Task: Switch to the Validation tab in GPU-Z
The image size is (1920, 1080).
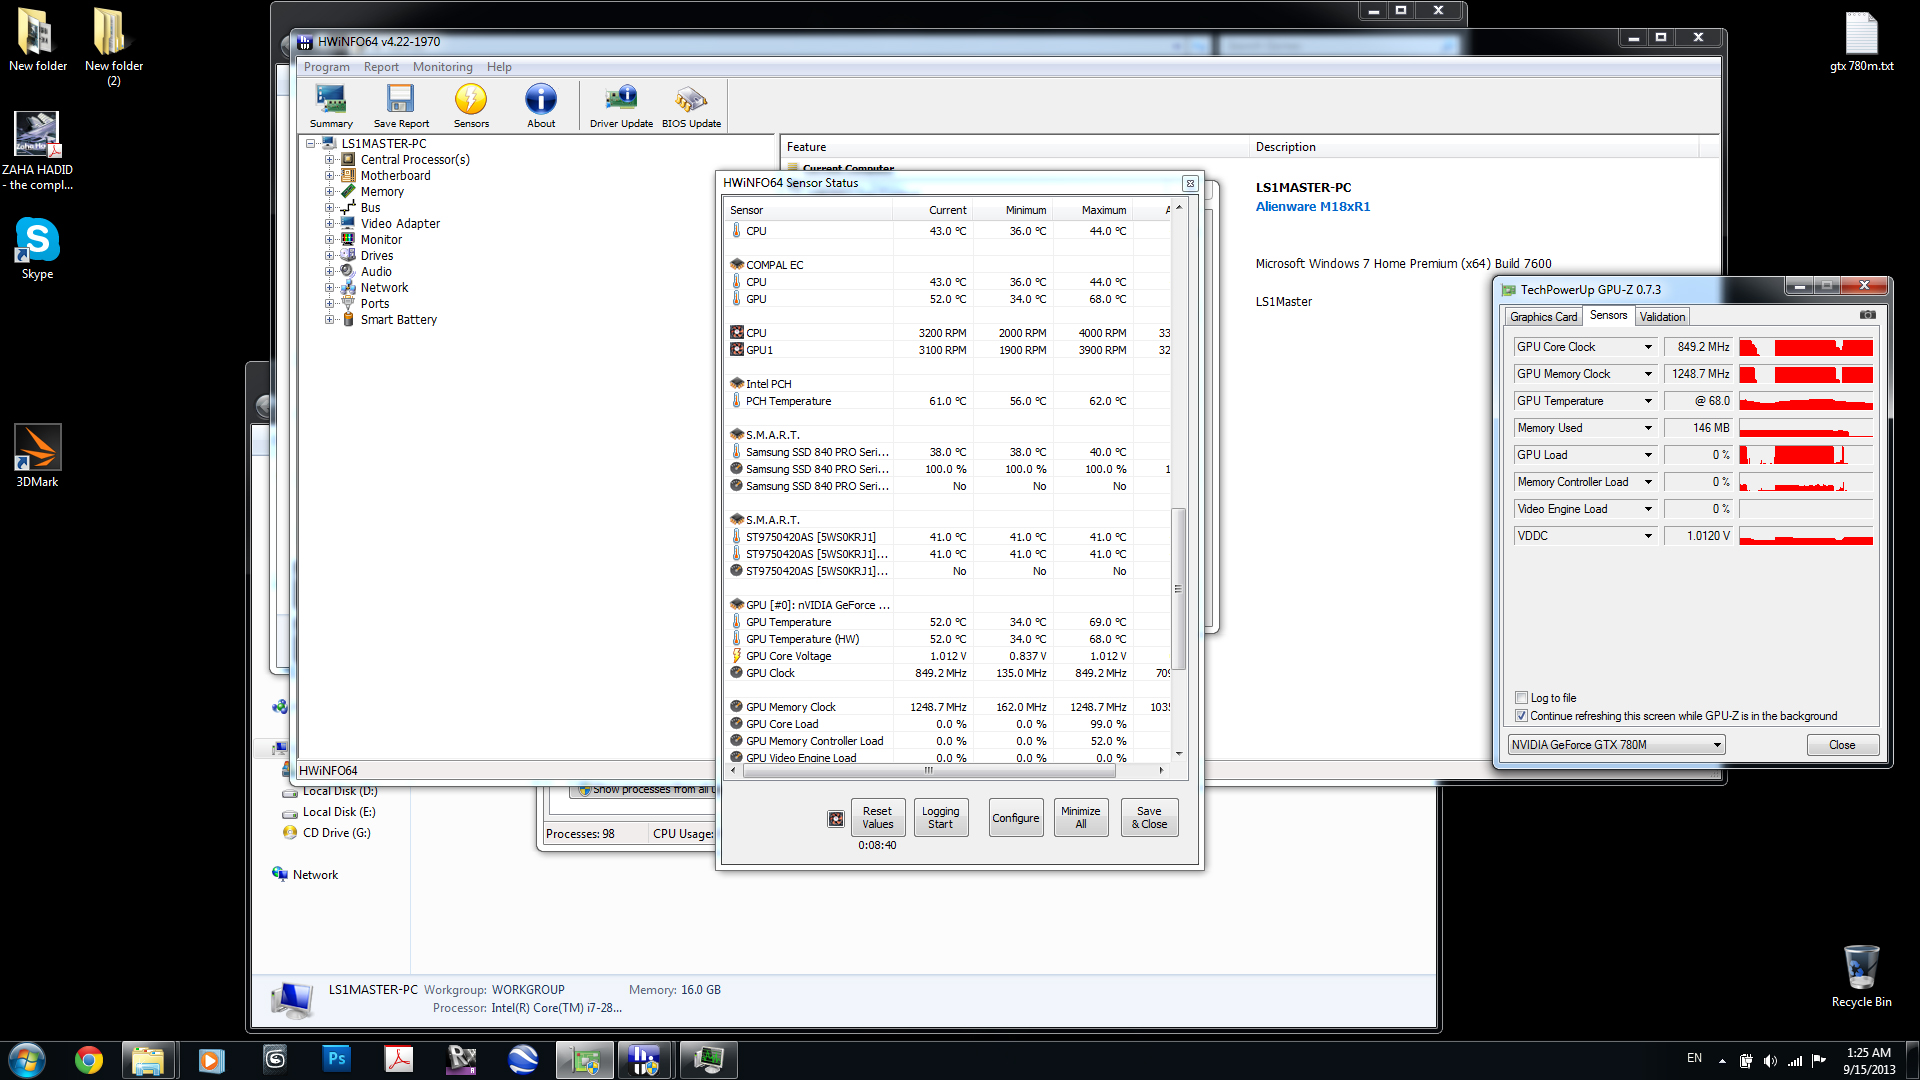Action: 1662,317
